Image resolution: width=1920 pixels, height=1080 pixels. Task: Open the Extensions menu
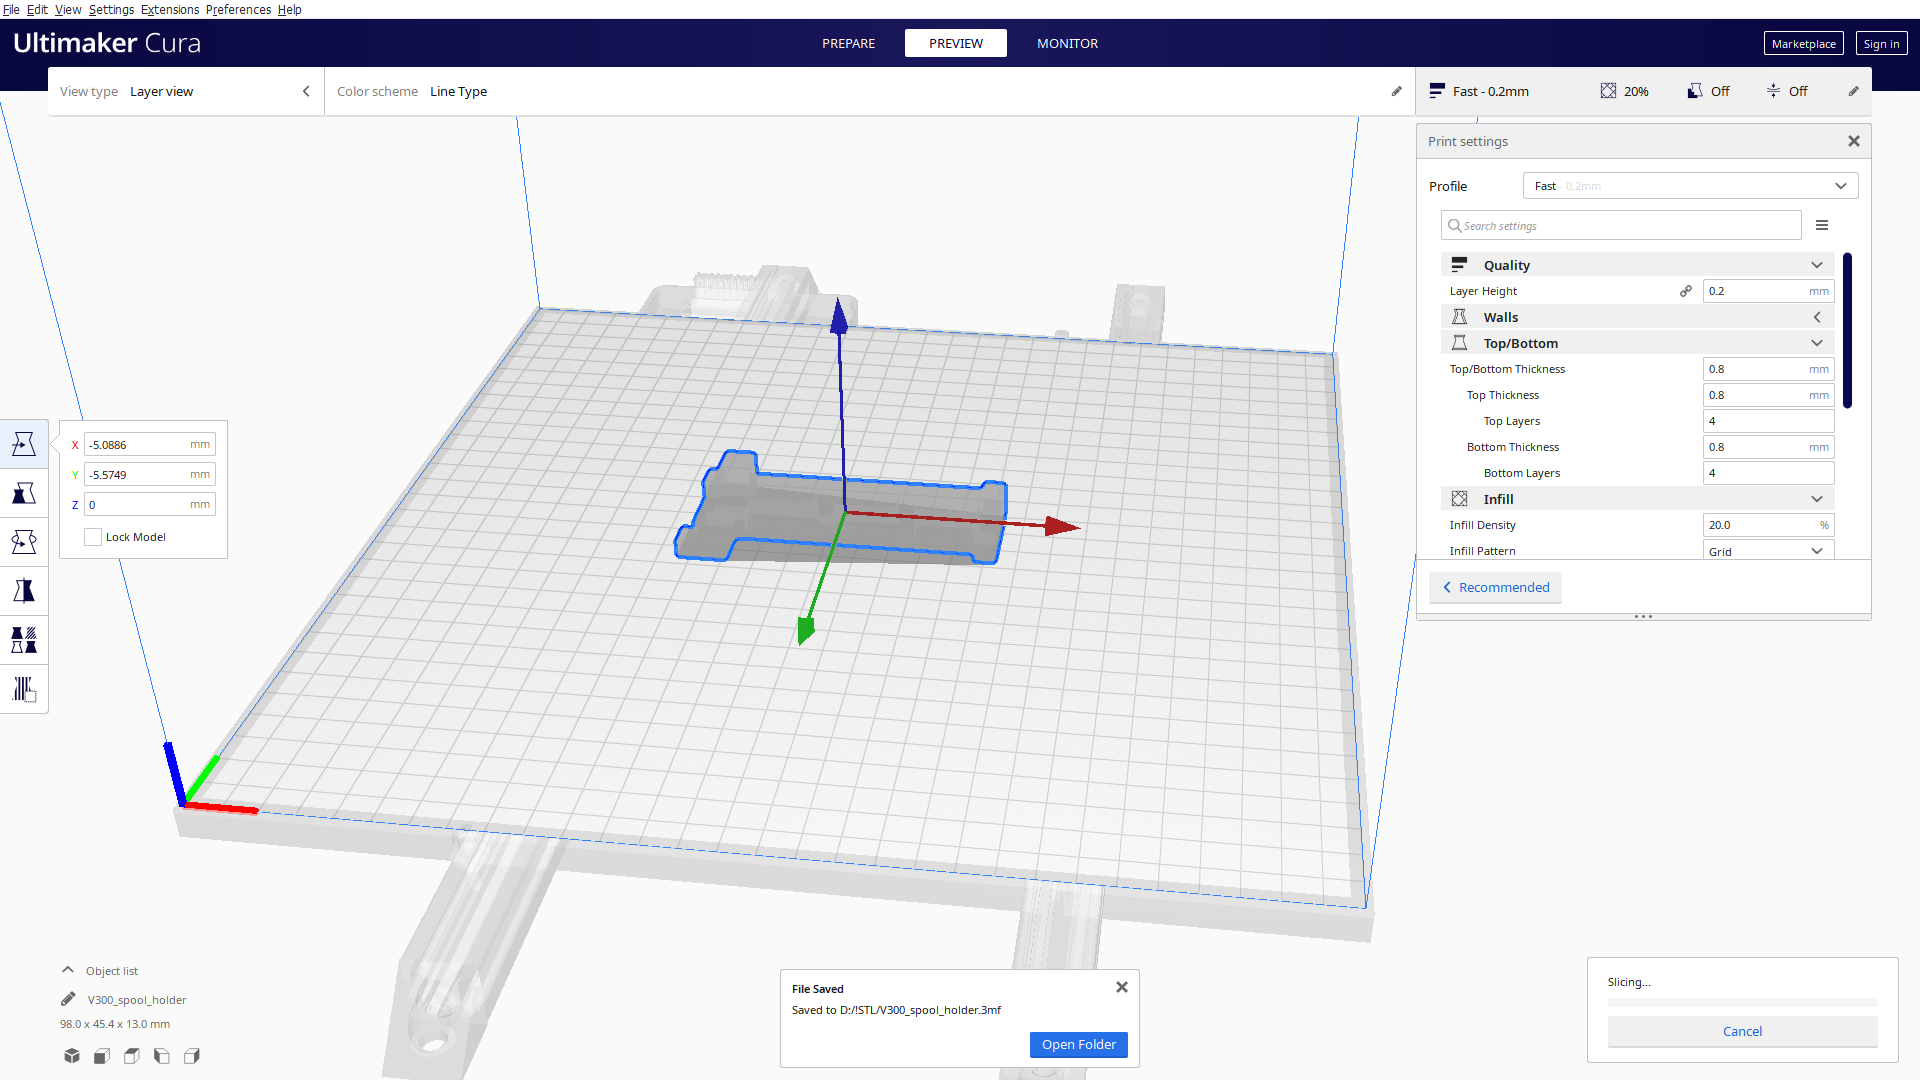click(x=170, y=9)
